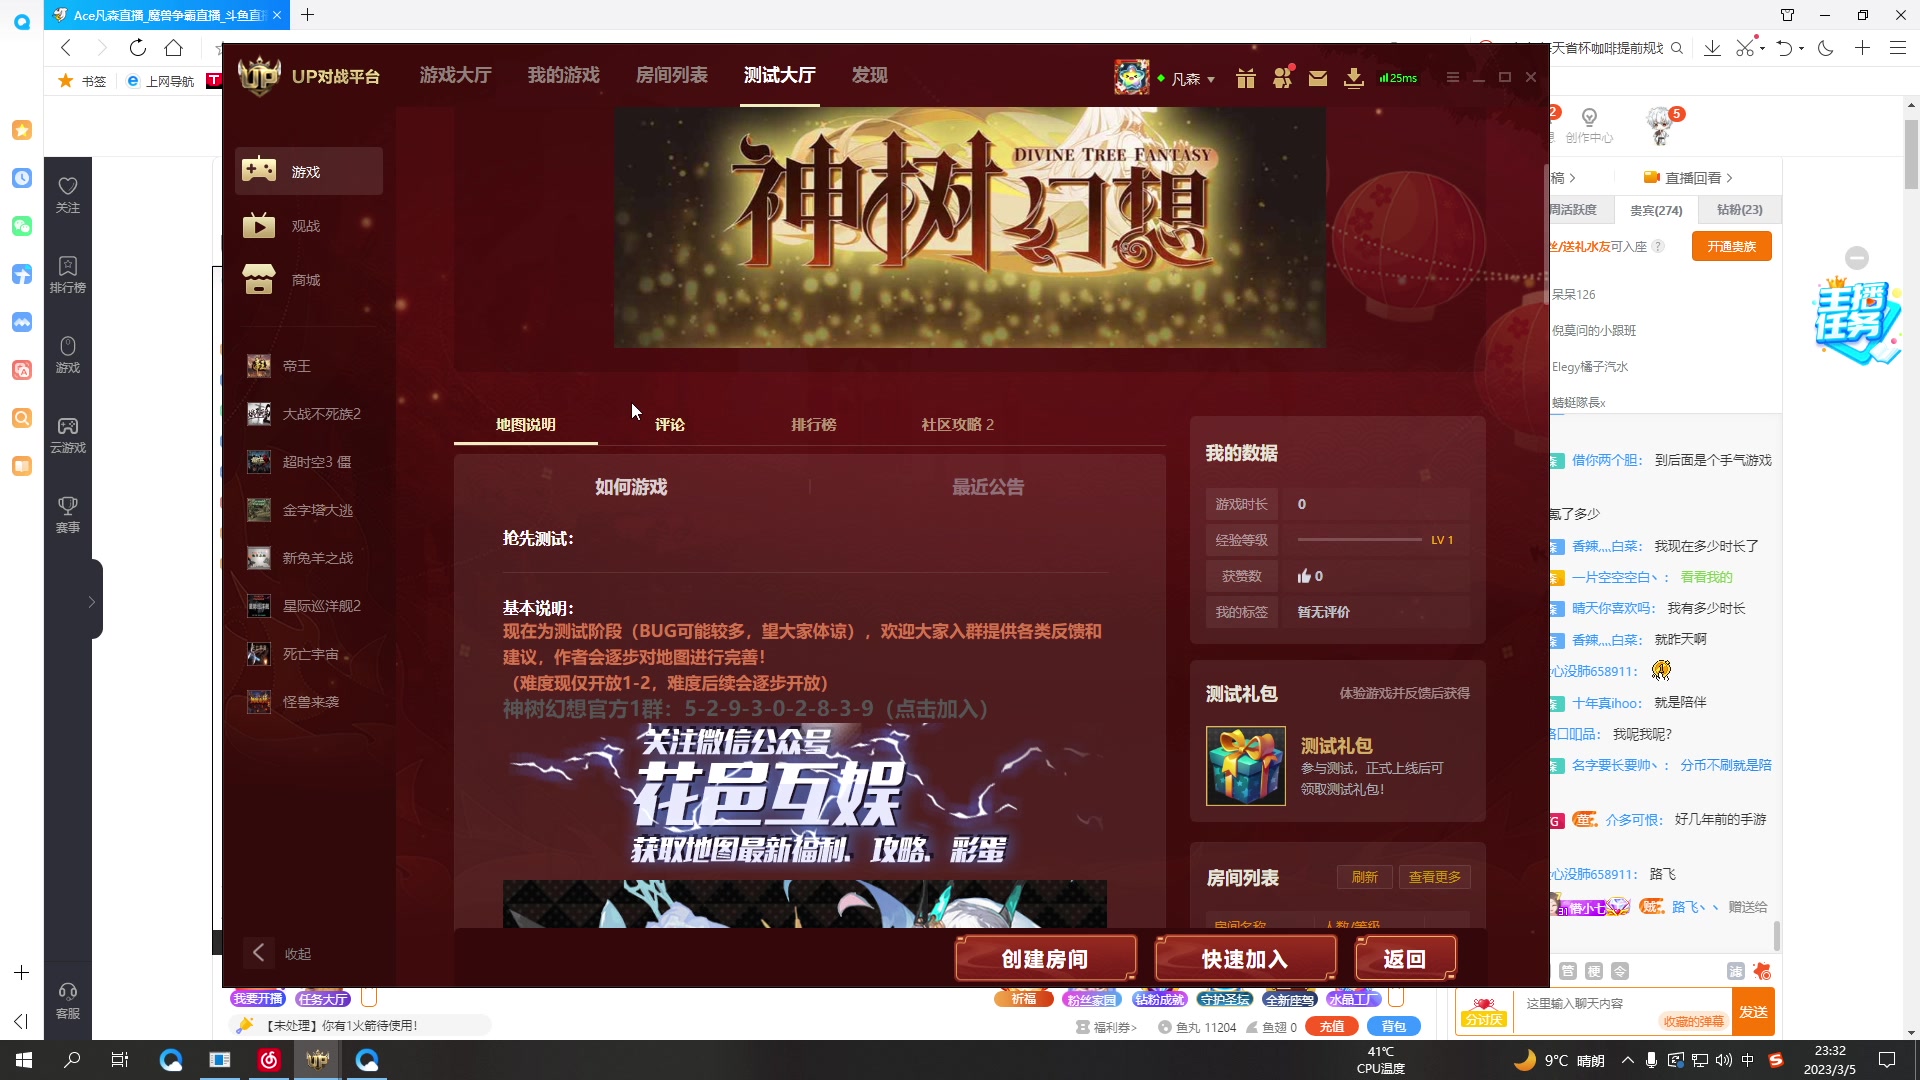Screen dimensions: 1920x1080
Task: Switch to 发现 tab
Action: [x=869, y=75]
